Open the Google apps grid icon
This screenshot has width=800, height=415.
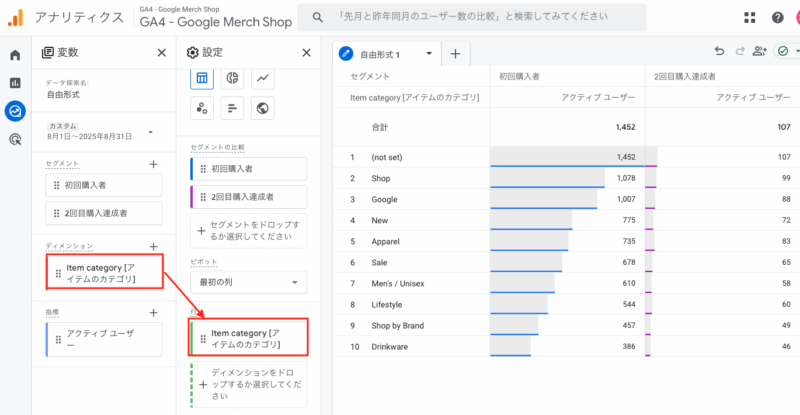coord(750,17)
